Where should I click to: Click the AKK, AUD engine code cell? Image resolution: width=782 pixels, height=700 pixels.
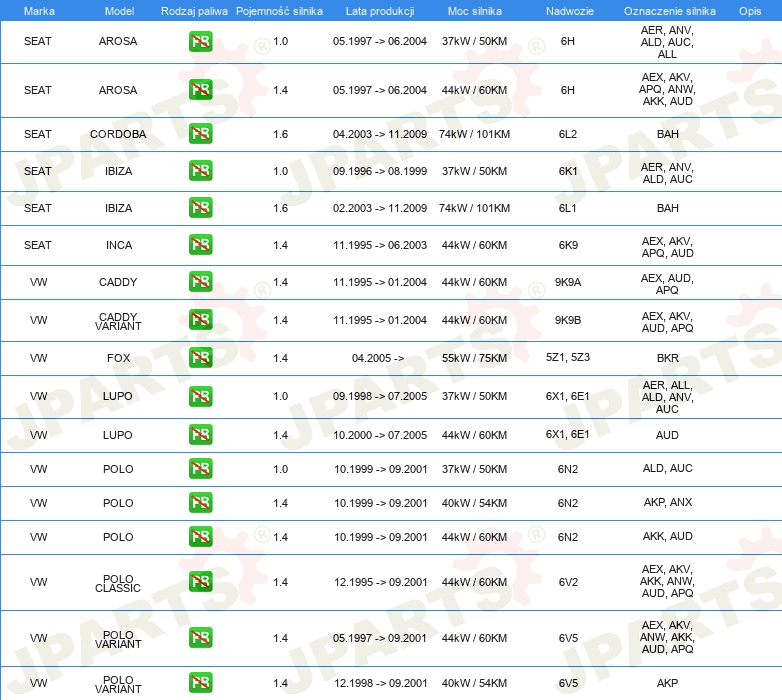point(668,536)
